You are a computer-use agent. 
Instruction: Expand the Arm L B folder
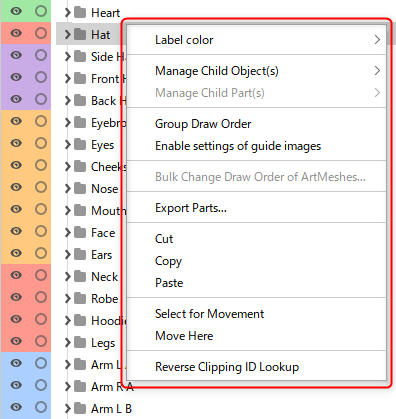pos(68,408)
